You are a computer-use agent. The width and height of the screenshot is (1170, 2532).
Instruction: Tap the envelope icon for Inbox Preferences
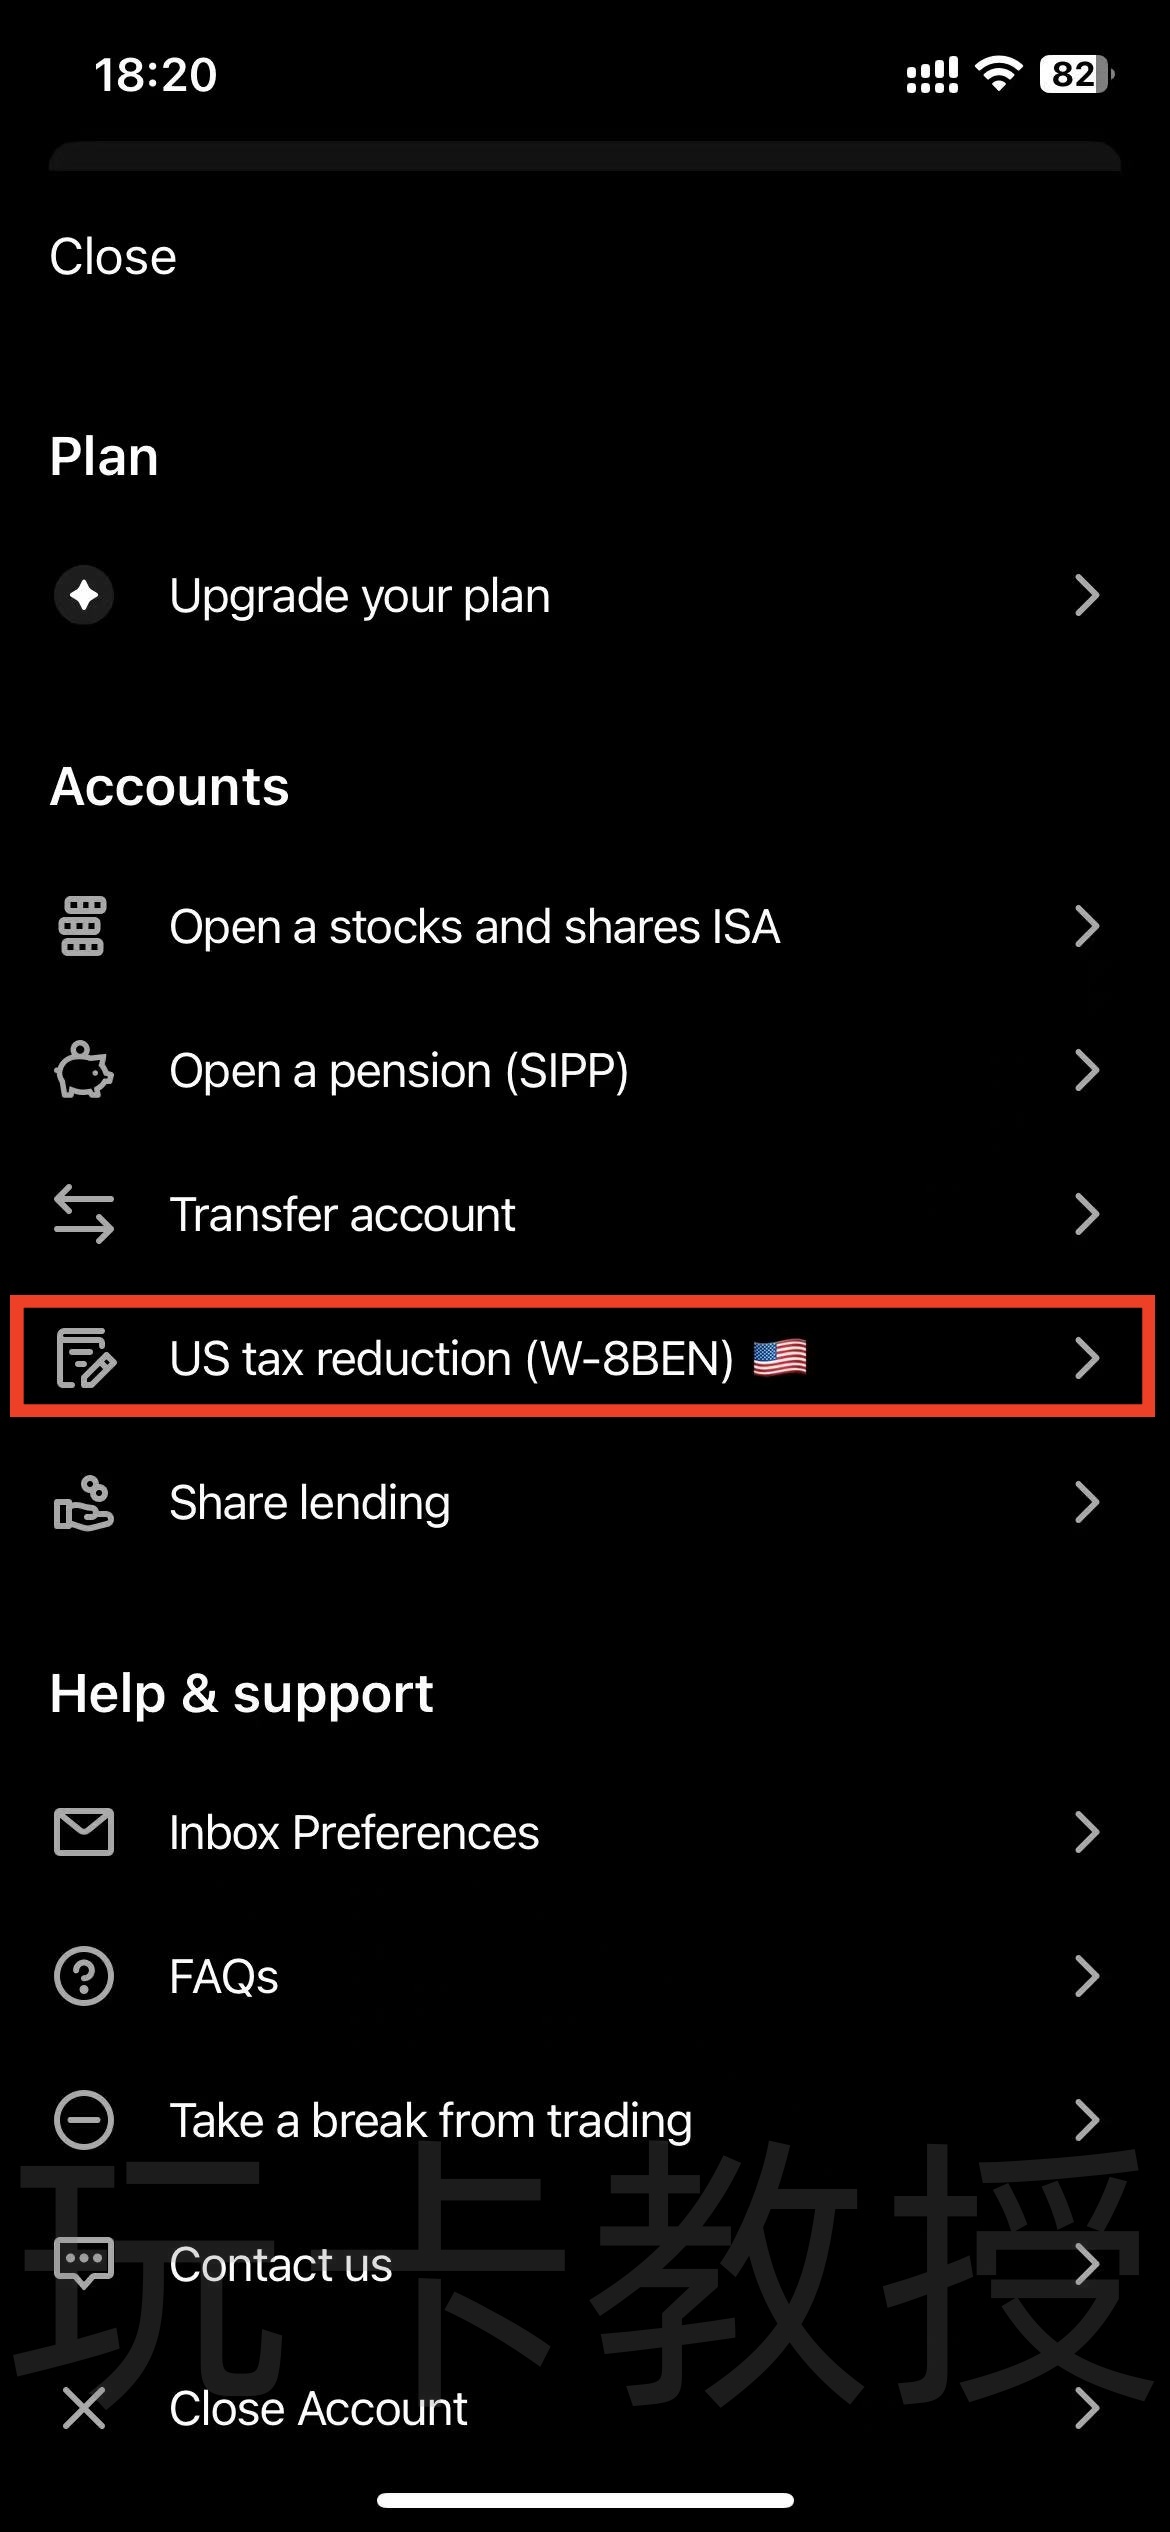click(x=84, y=1832)
